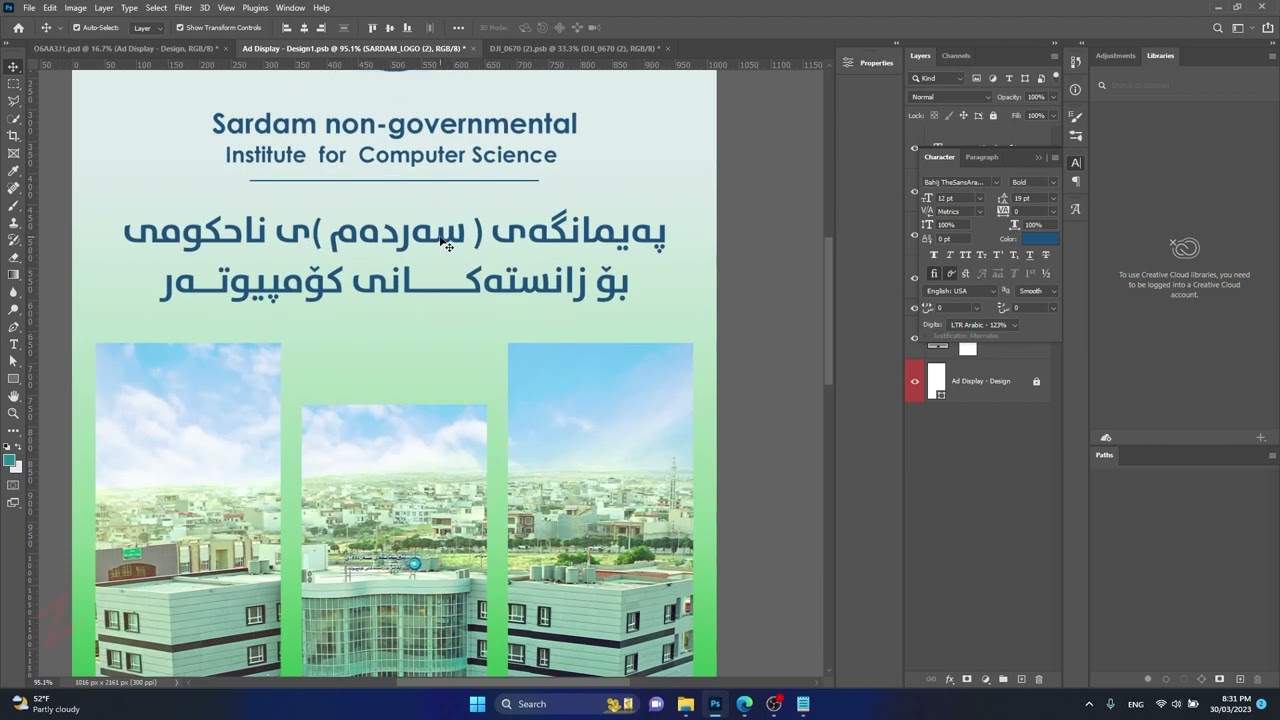Open Digits LTR Arabic dropdown
The image size is (1280, 720).
coord(983,325)
